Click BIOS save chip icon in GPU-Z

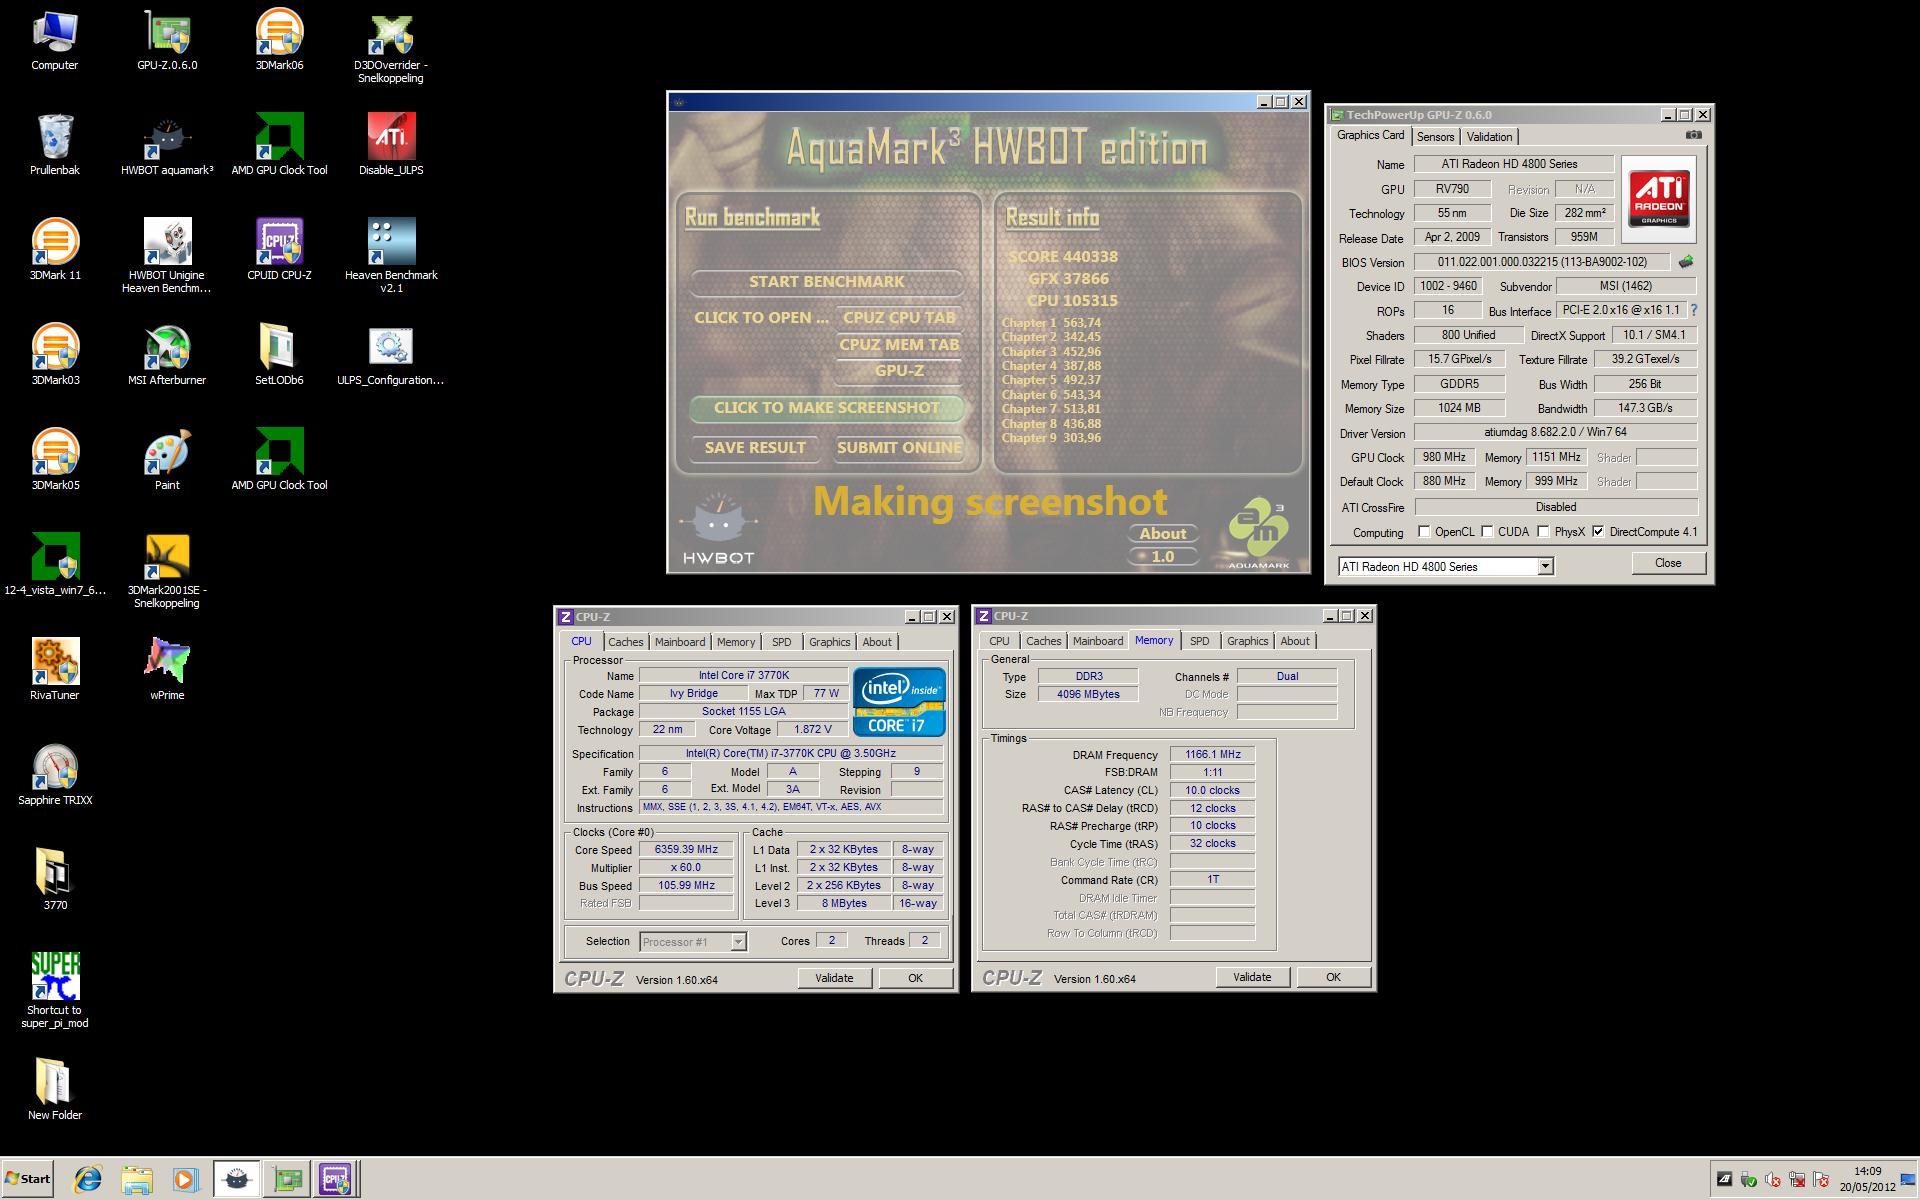tap(1686, 262)
